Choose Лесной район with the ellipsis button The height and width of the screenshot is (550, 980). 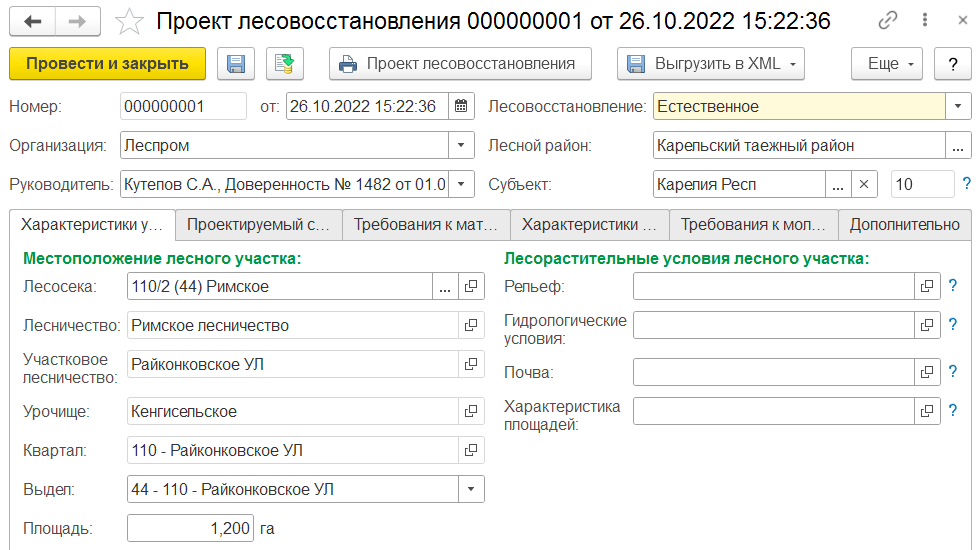[x=958, y=146]
